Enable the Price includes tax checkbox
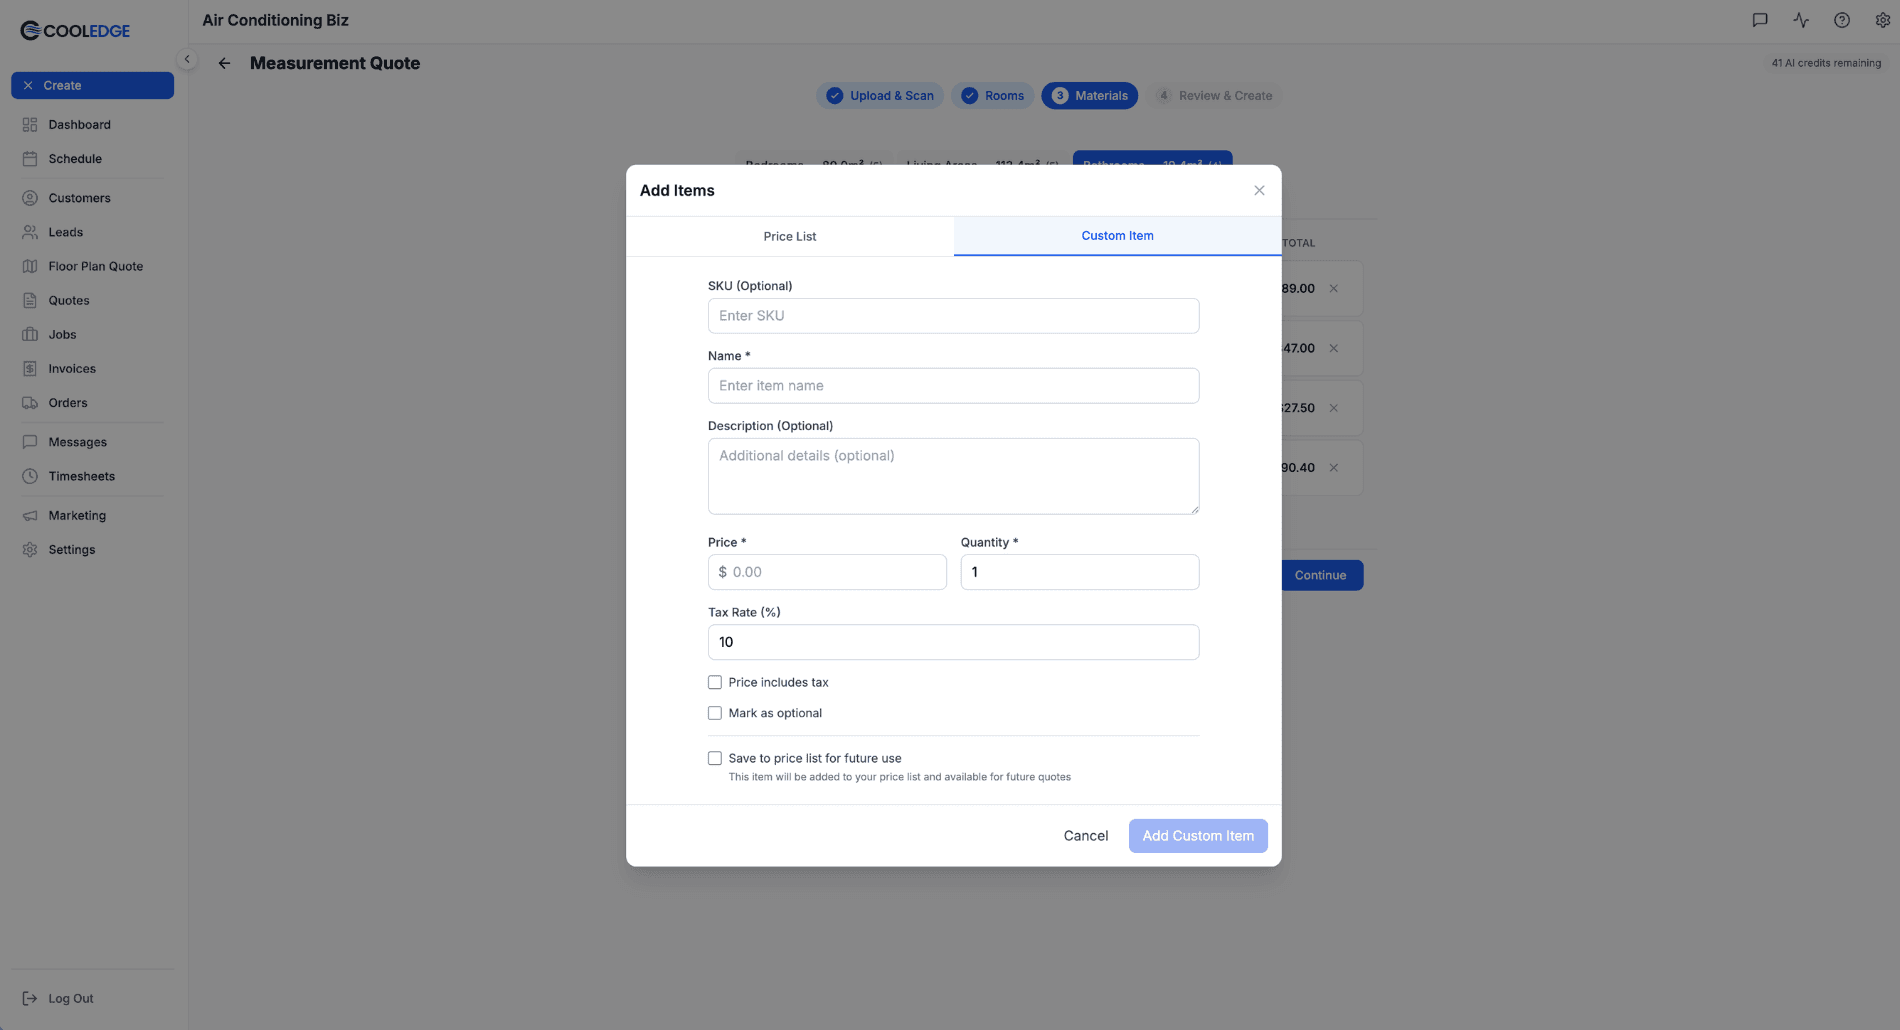The width and height of the screenshot is (1900, 1030). (714, 681)
